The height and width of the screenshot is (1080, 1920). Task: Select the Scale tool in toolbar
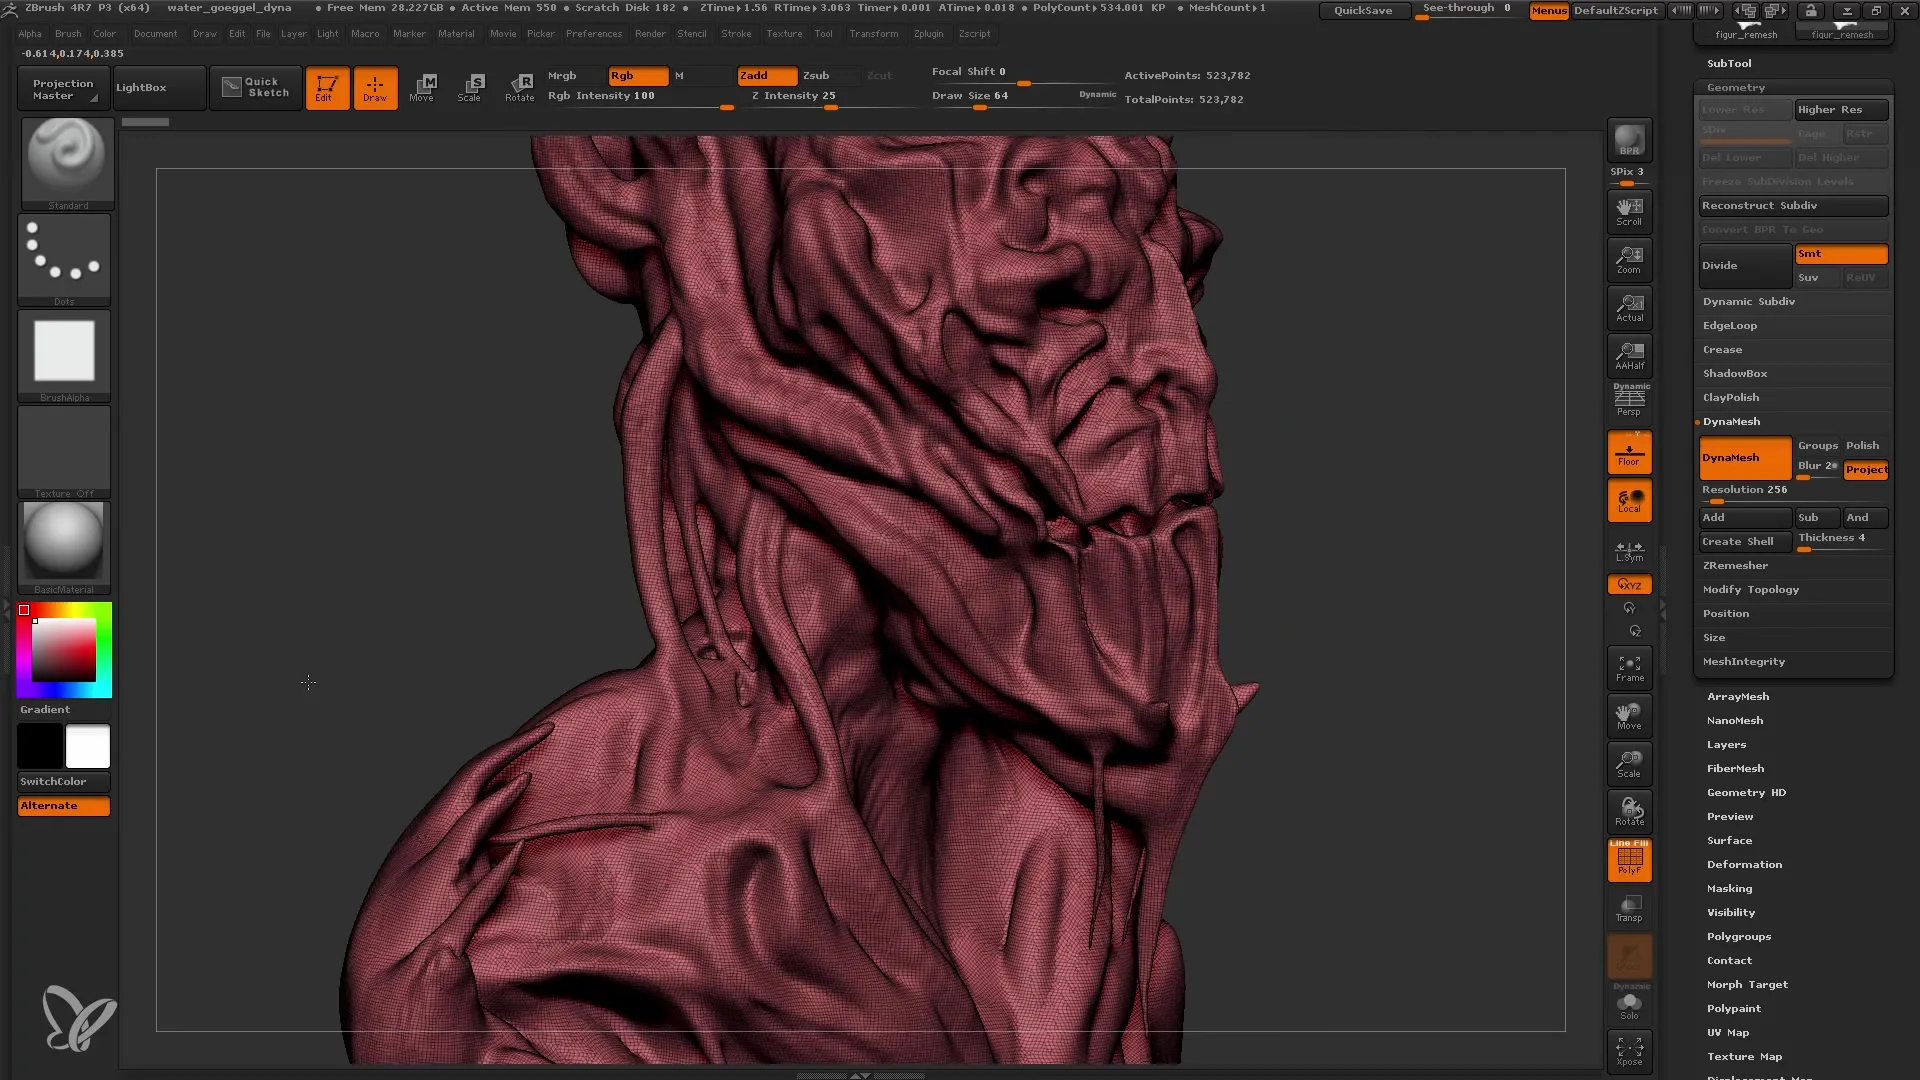471,86
